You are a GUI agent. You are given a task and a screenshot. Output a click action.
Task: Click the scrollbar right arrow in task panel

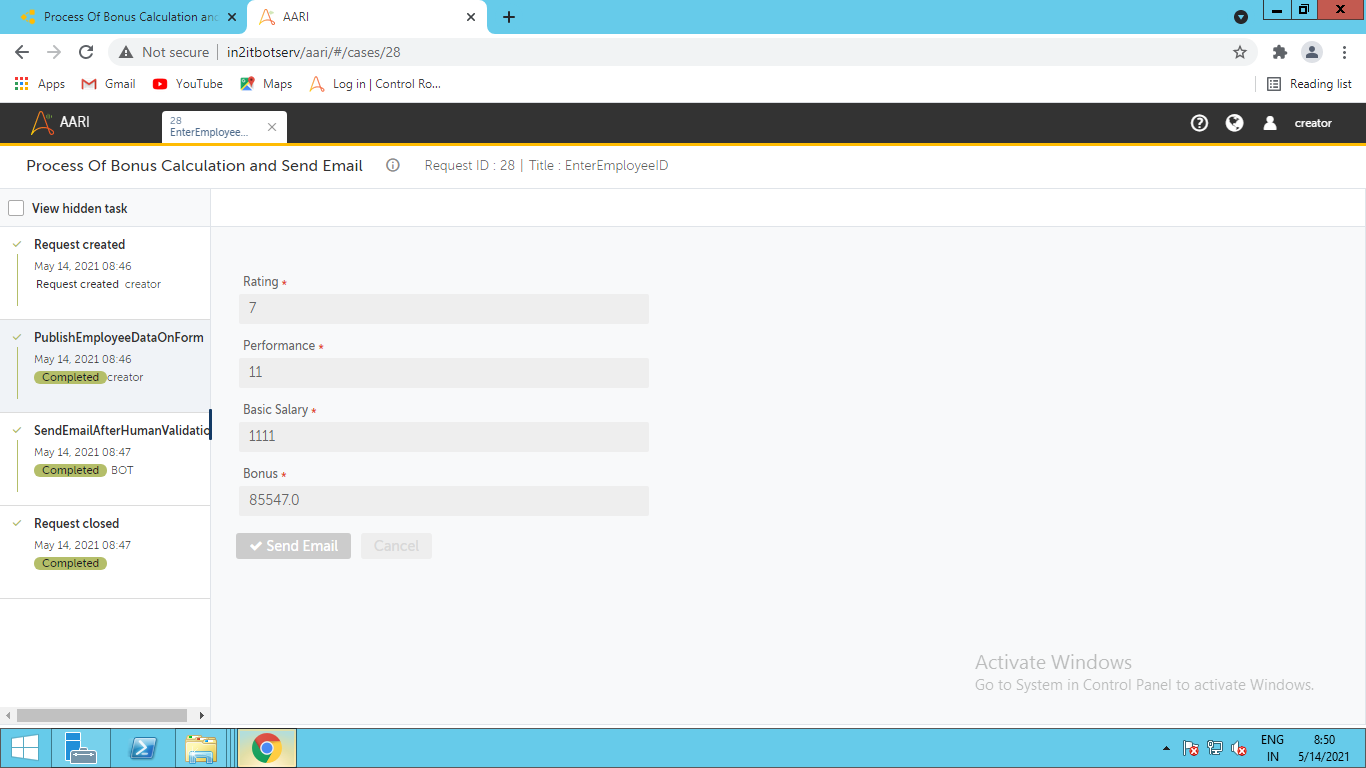pos(202,716)
